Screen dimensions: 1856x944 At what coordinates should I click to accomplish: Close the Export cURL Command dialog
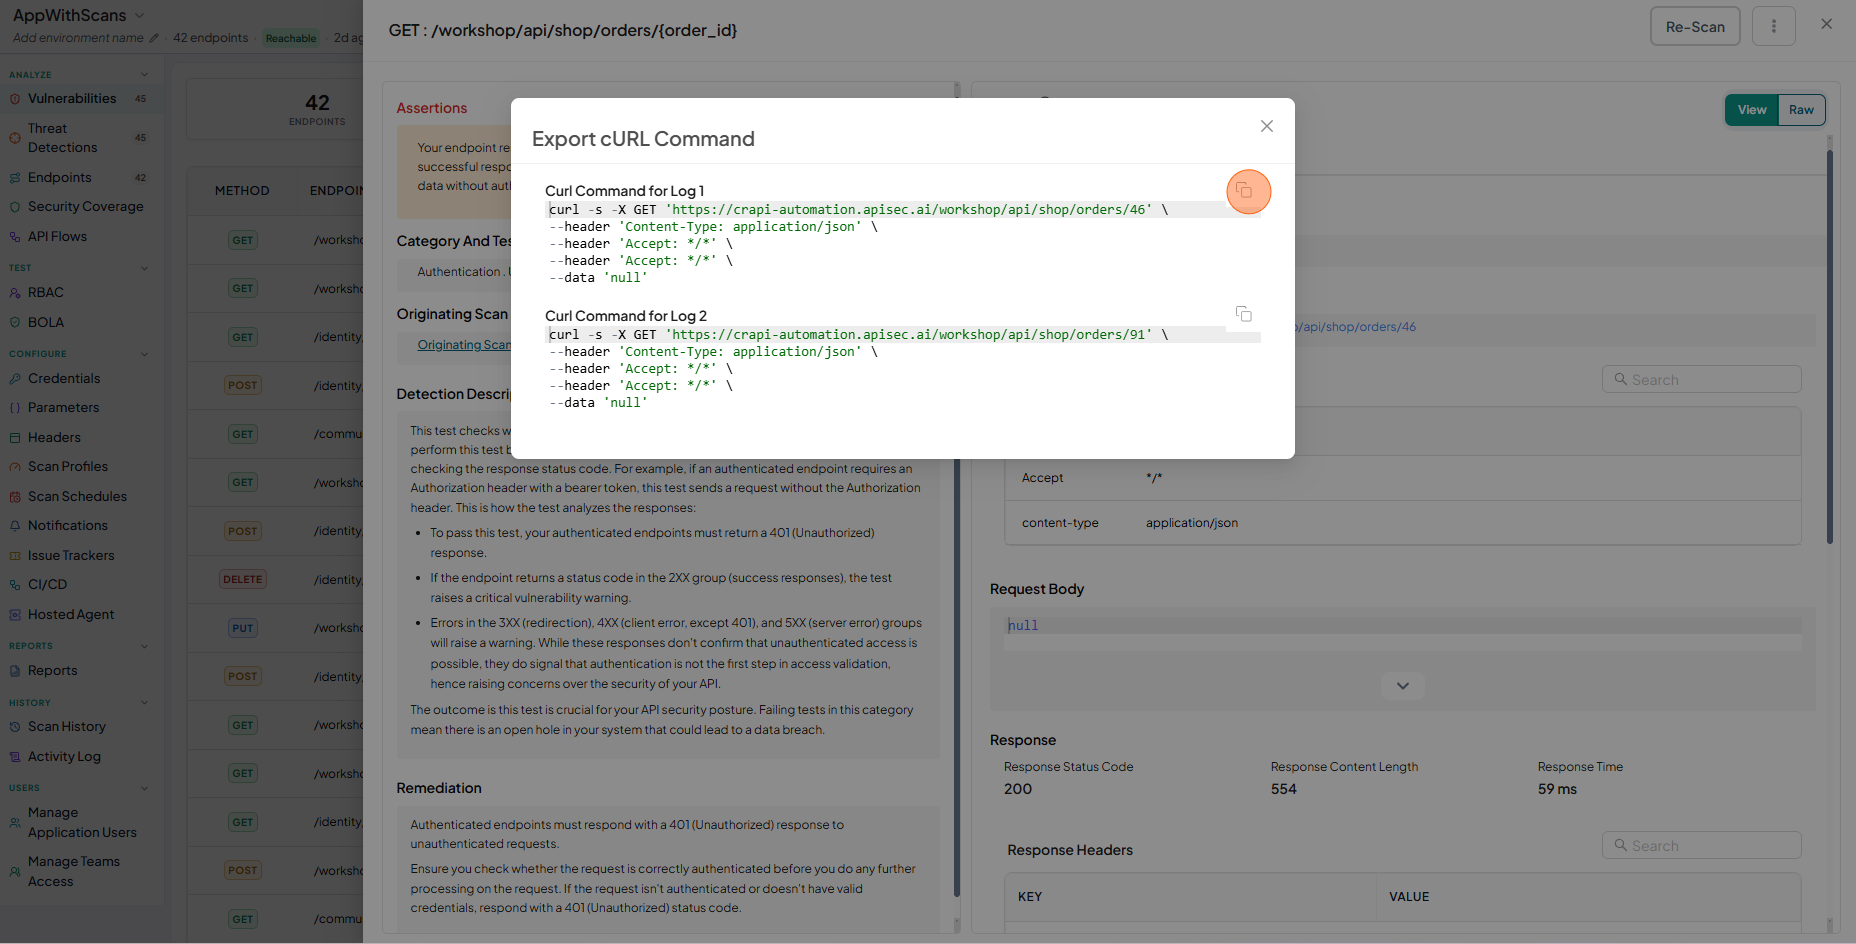(x=1267, y=126)
